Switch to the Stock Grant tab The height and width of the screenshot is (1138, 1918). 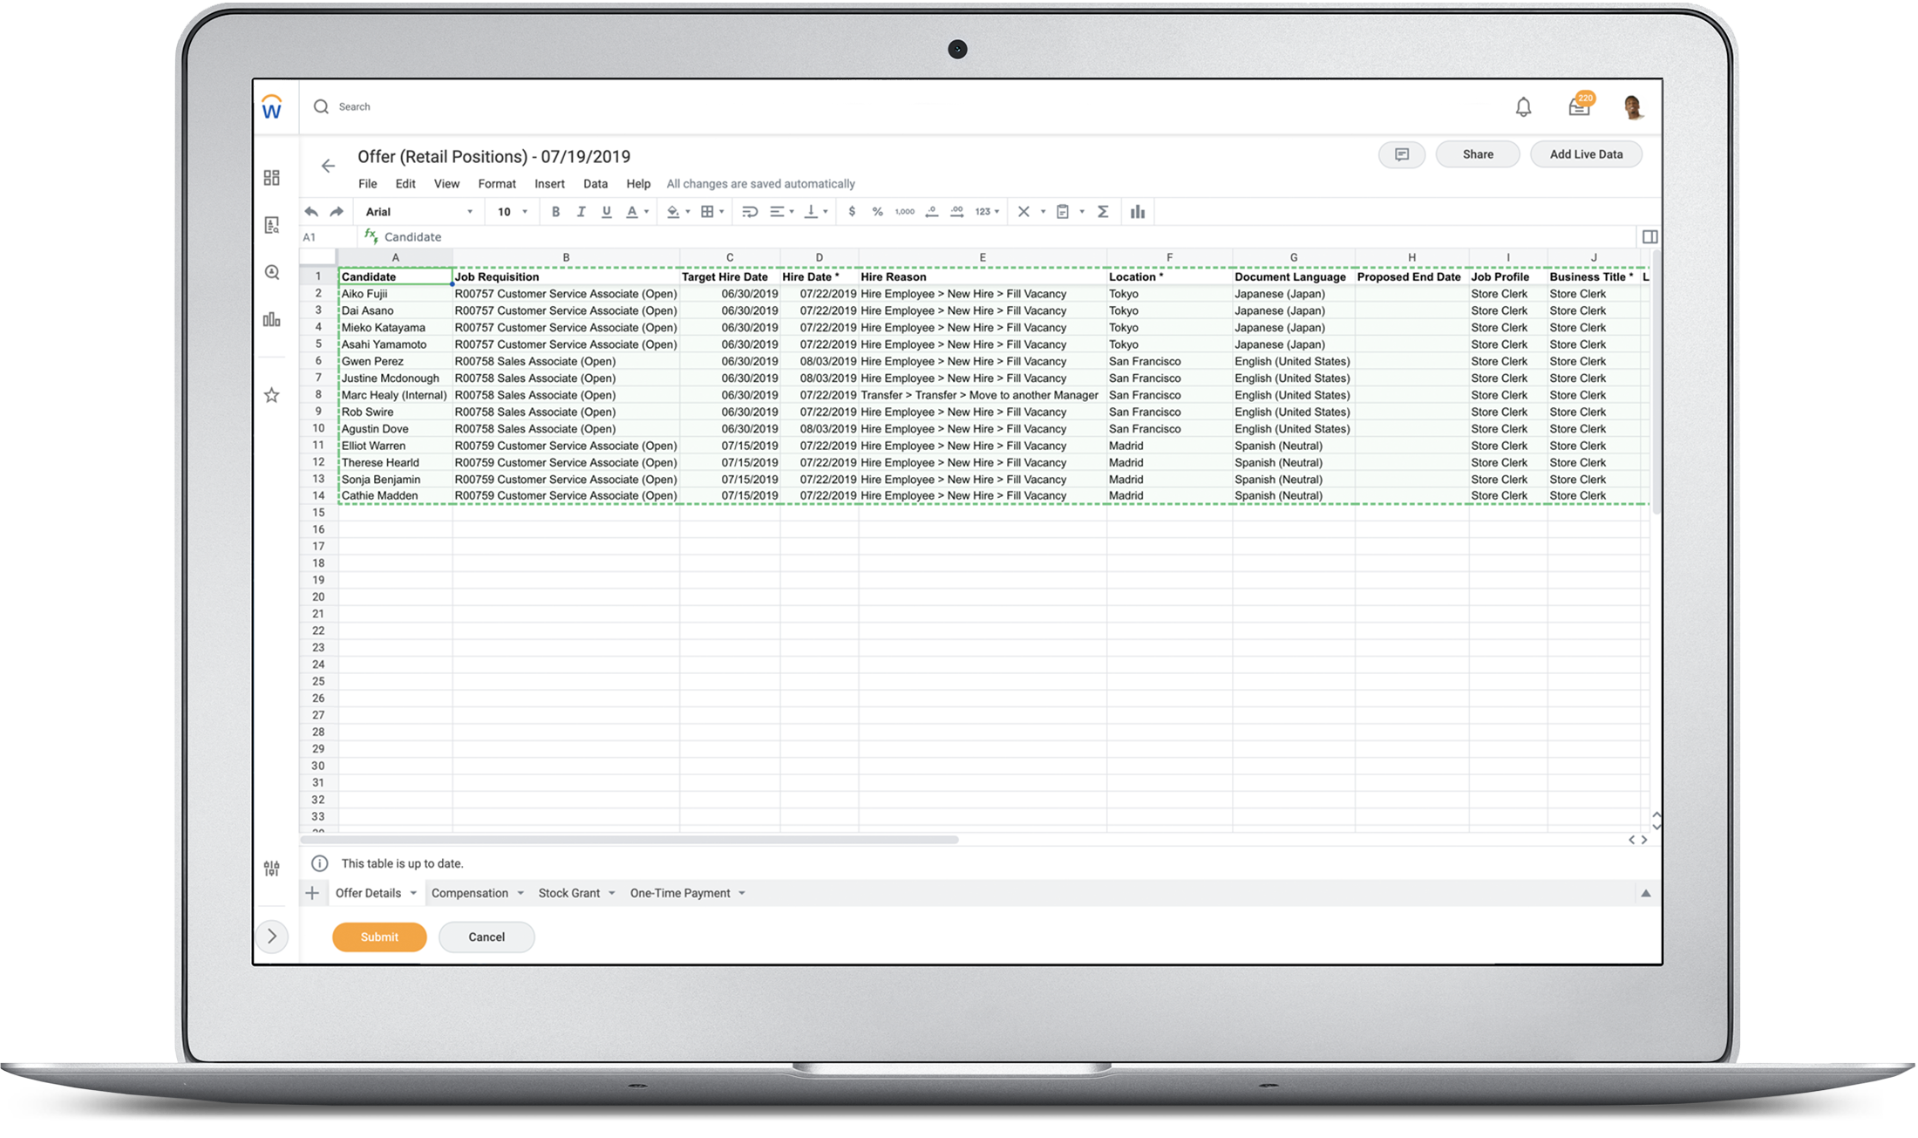click(x=570, y=892)
